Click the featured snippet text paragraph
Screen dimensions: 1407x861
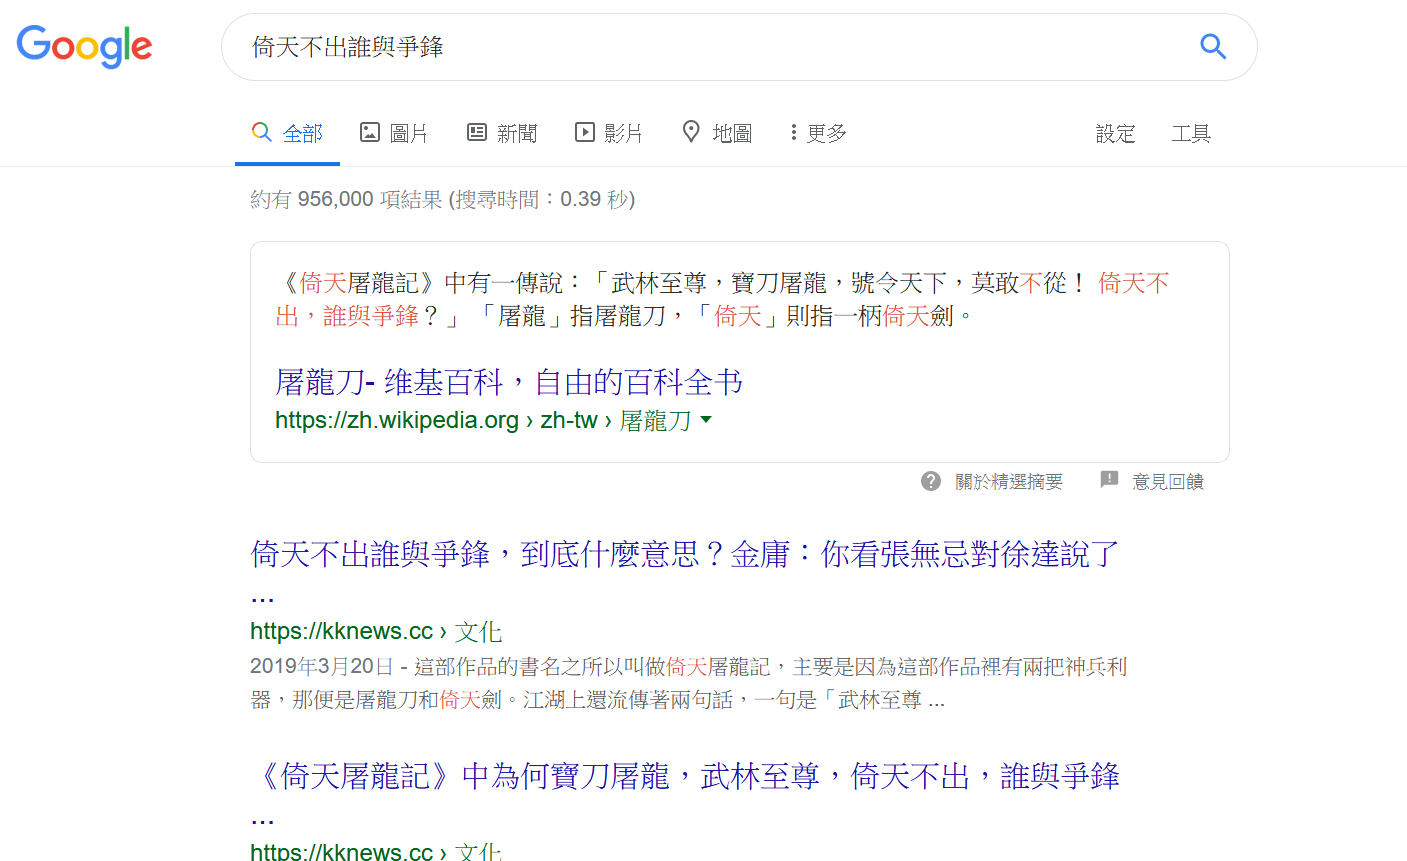[x=722, y=300]
